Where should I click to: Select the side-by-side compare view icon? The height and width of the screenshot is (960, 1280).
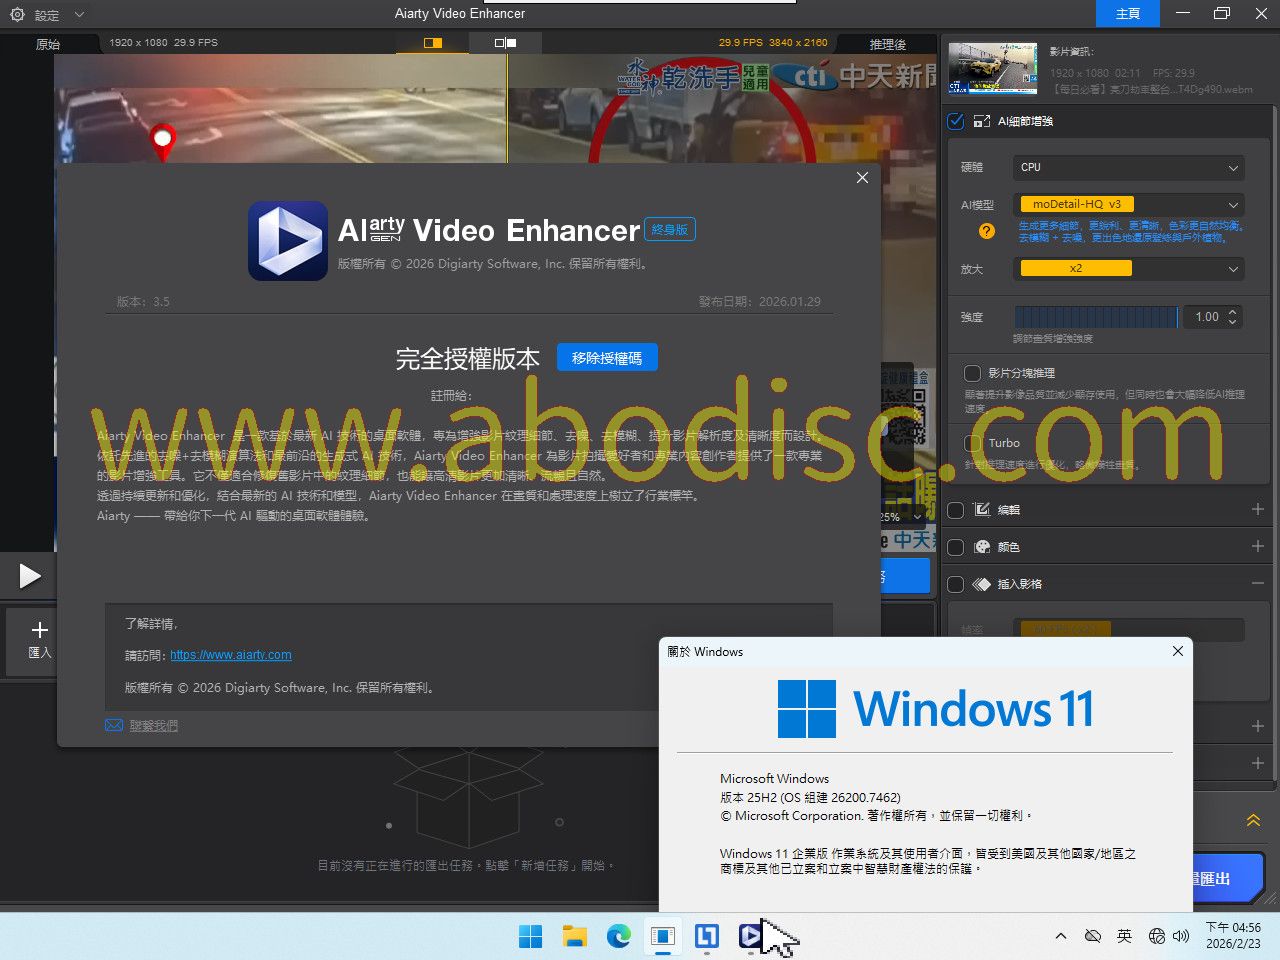click(x=505, y=43)
